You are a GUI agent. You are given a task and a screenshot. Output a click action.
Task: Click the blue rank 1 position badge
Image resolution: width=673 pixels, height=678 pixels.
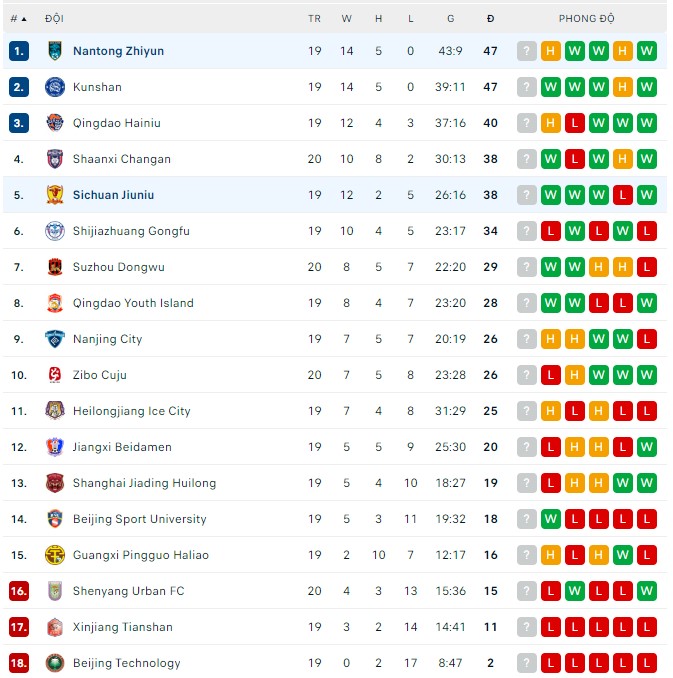(x=19, y=51)
